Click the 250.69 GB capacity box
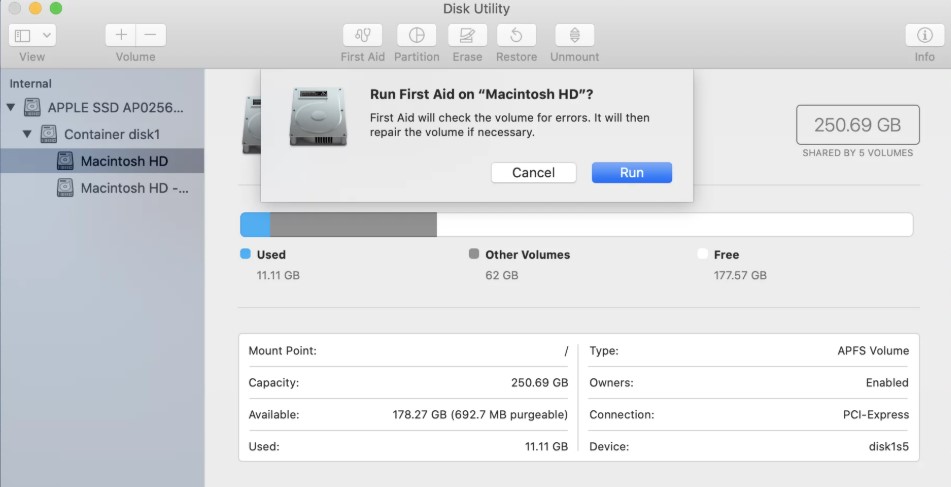Screen dimensions: 951x487 858,125
